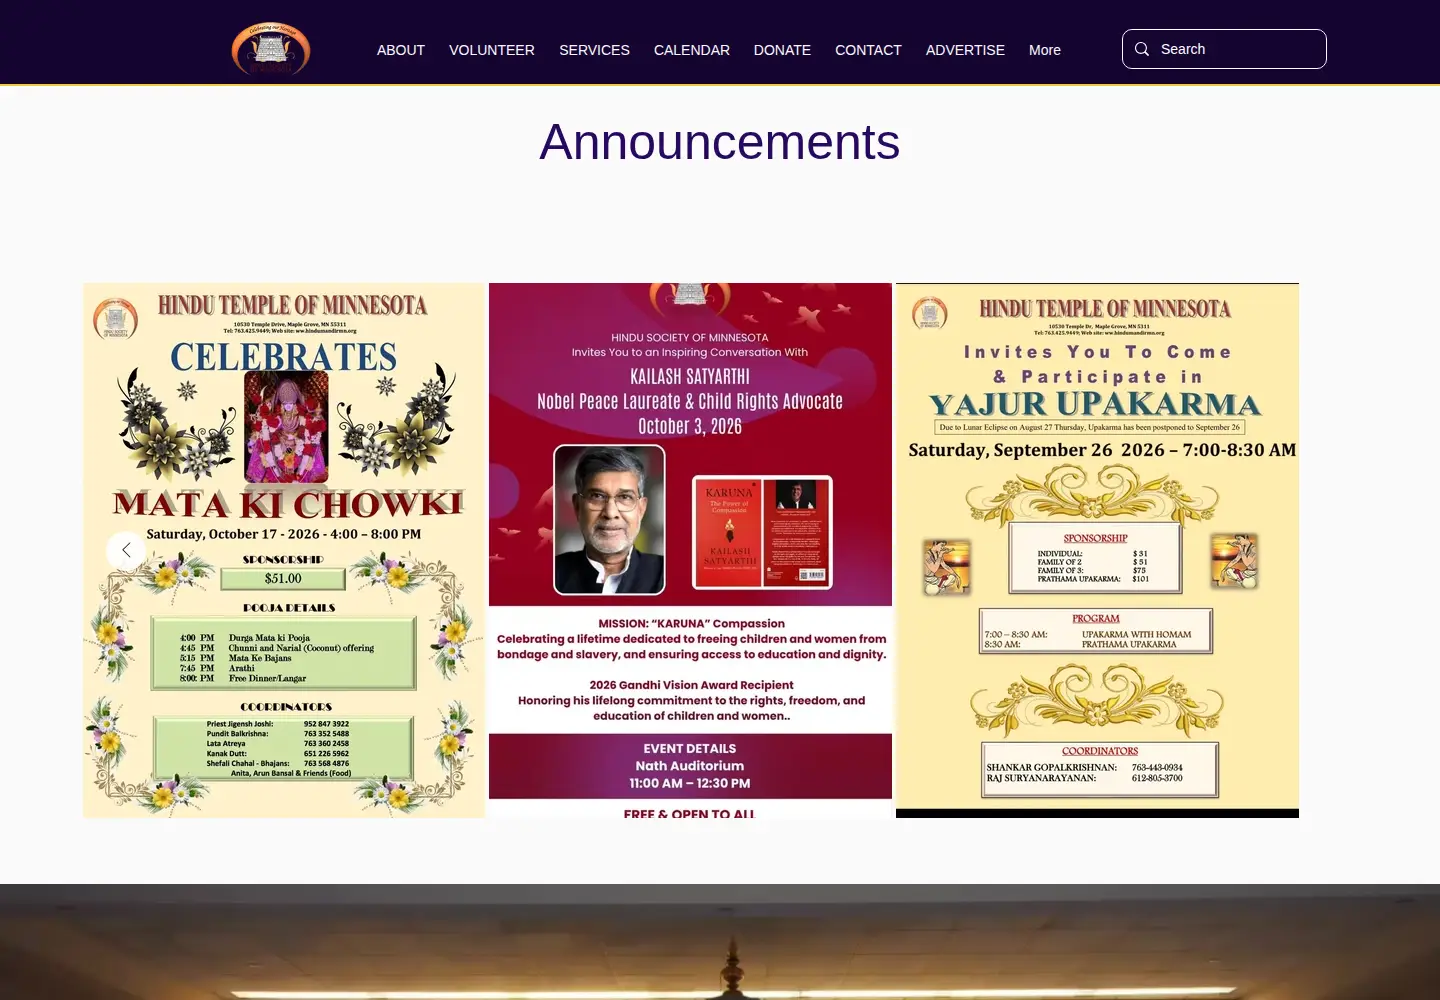The width and height of the screenshot is (1440, 1000).
Task: Click "PRATHAMA UPAKARMA: $101" sponsorship line
Action: pyautogui.click(x=1093, y=579)
